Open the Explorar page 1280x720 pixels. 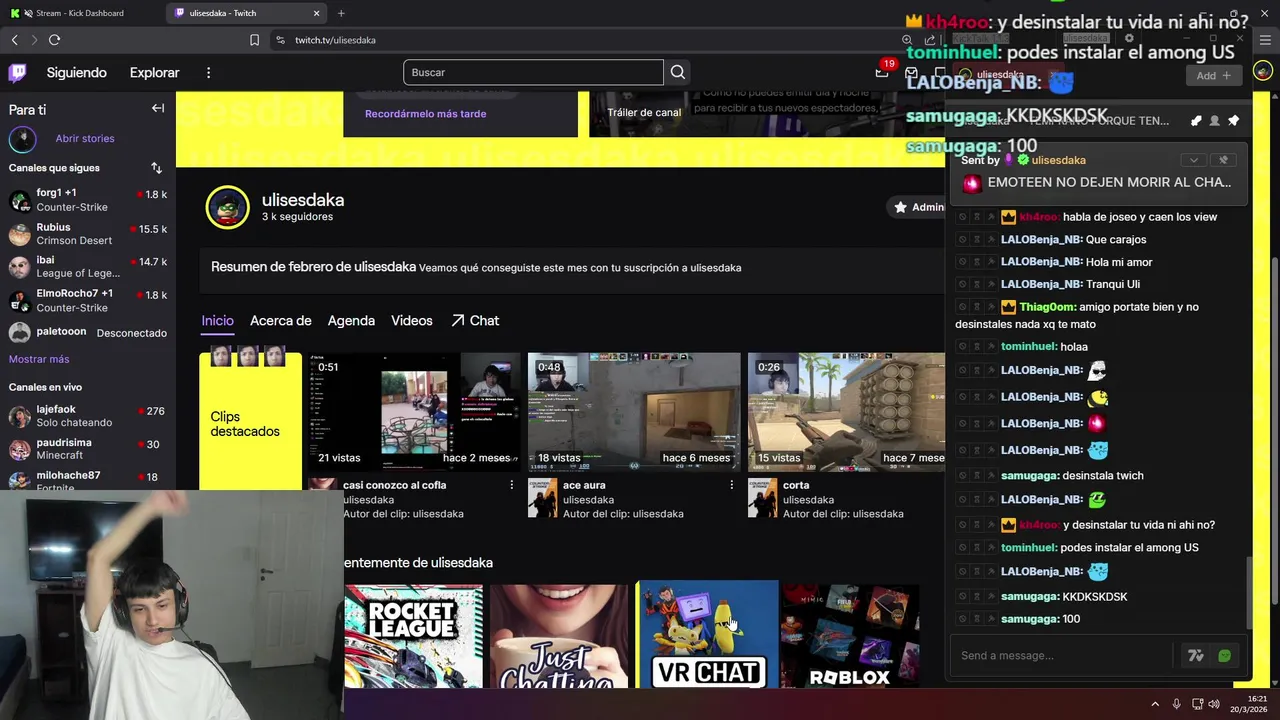tap(154, 73)
